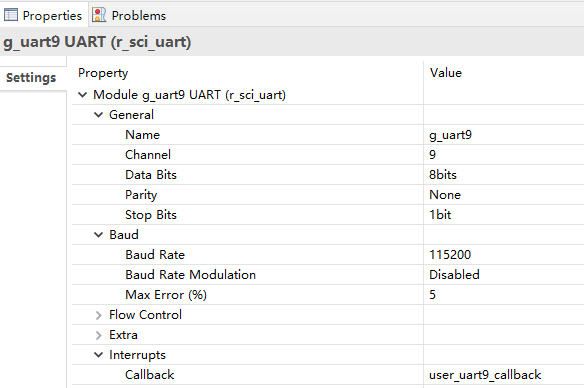
Task: Edit the Callback value user_uart9_callback
Action: click(485, 375)
